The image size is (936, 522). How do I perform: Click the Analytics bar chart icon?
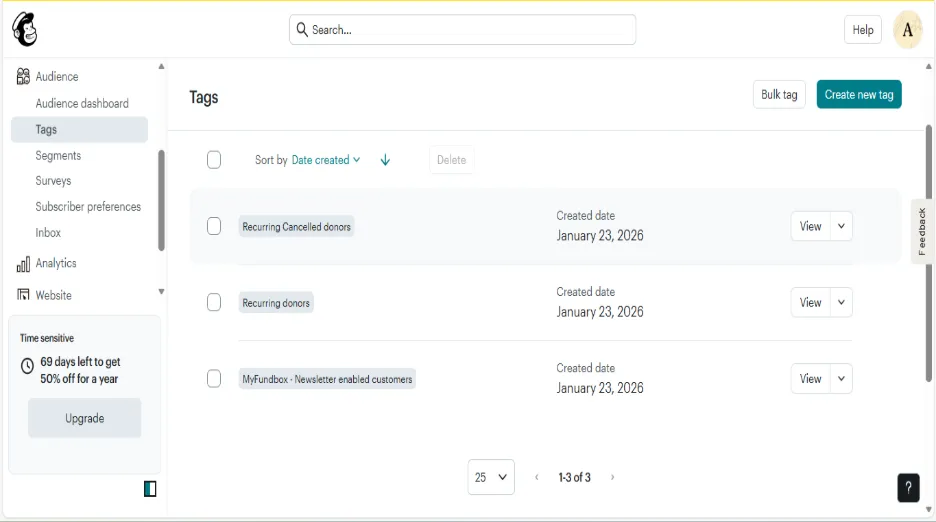tap(23, 264)
